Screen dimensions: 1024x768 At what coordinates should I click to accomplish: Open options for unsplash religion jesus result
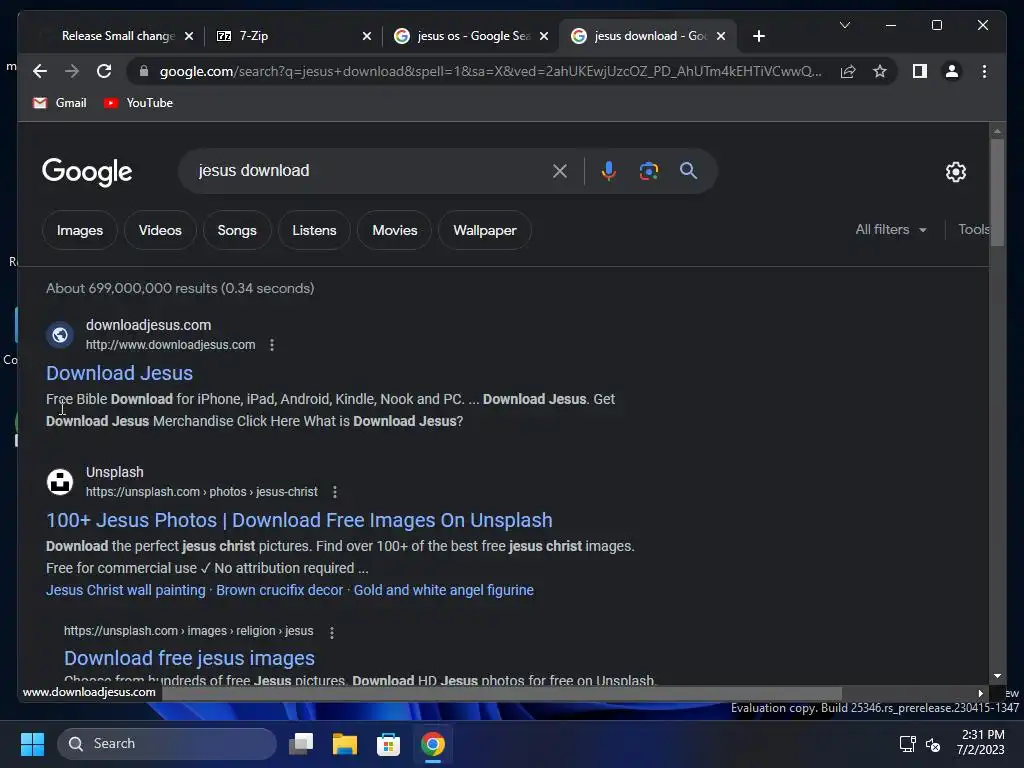(332, 632)
